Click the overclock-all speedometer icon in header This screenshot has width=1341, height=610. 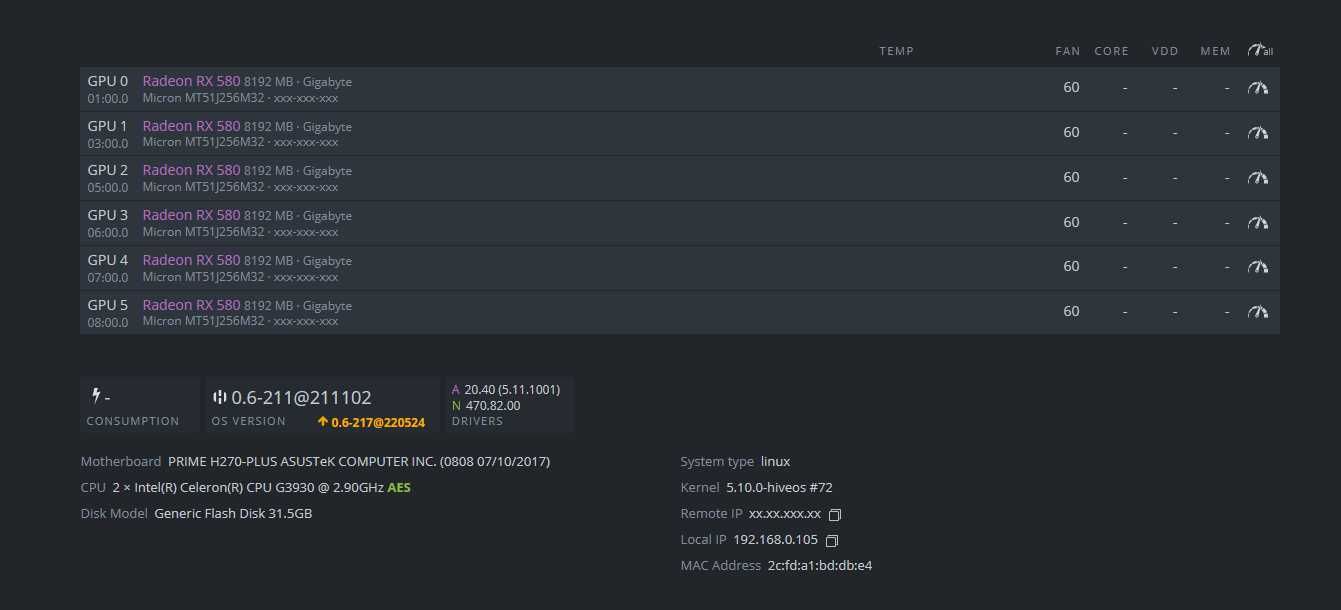(x=1259, y=51)
